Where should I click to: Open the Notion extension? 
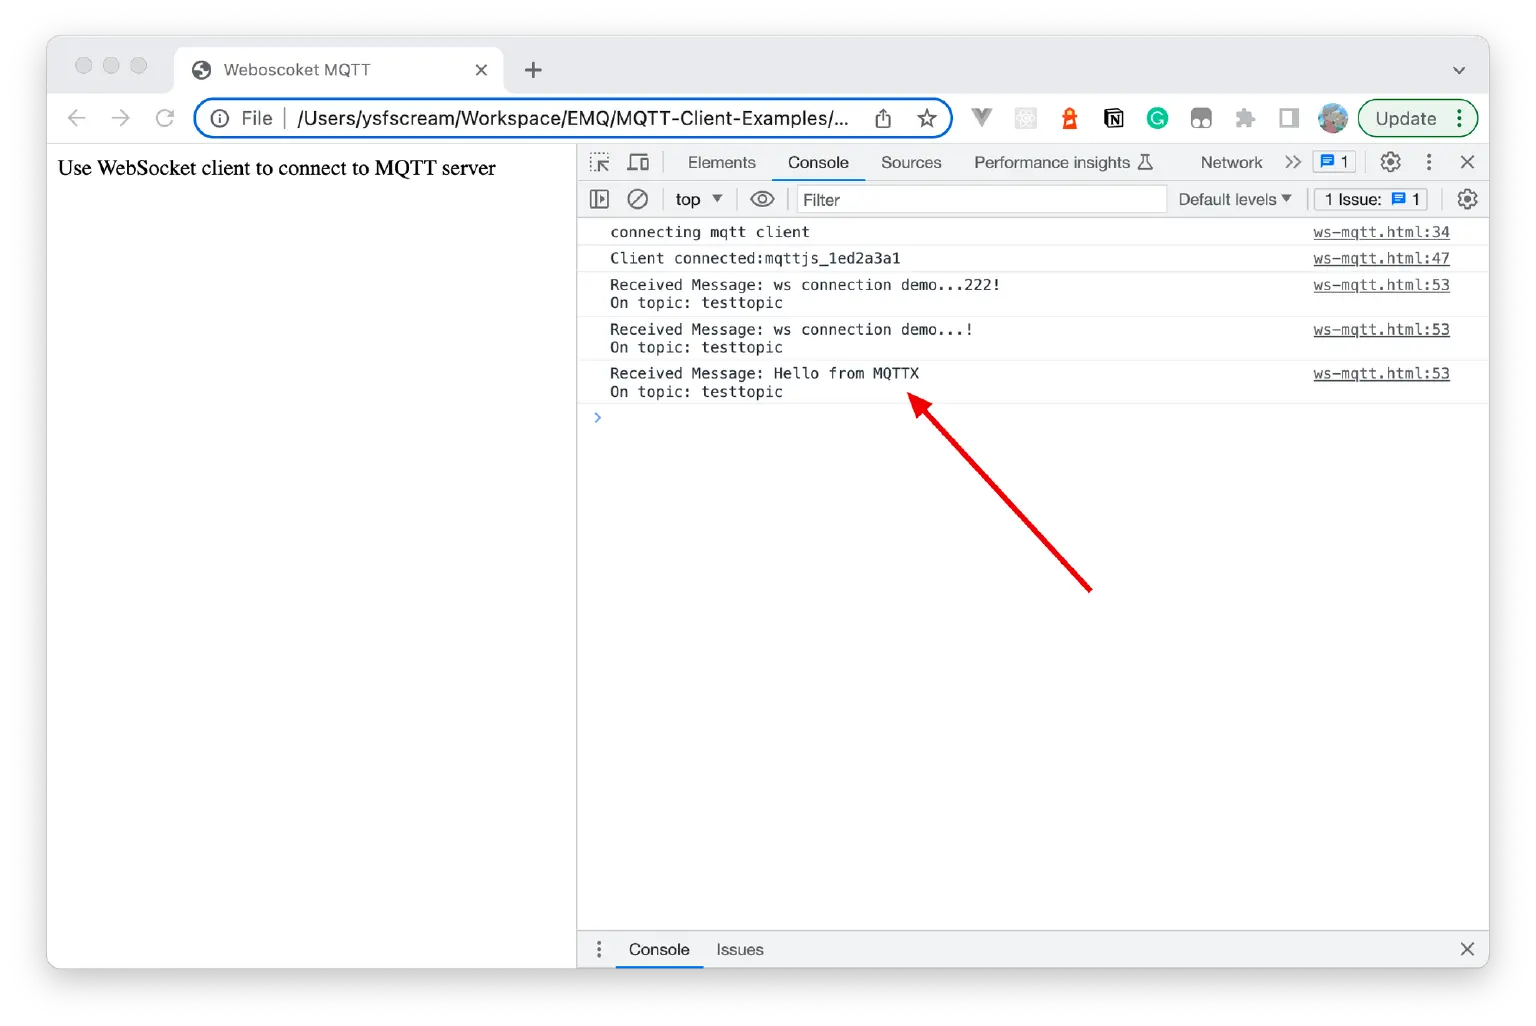[1113, 118]
